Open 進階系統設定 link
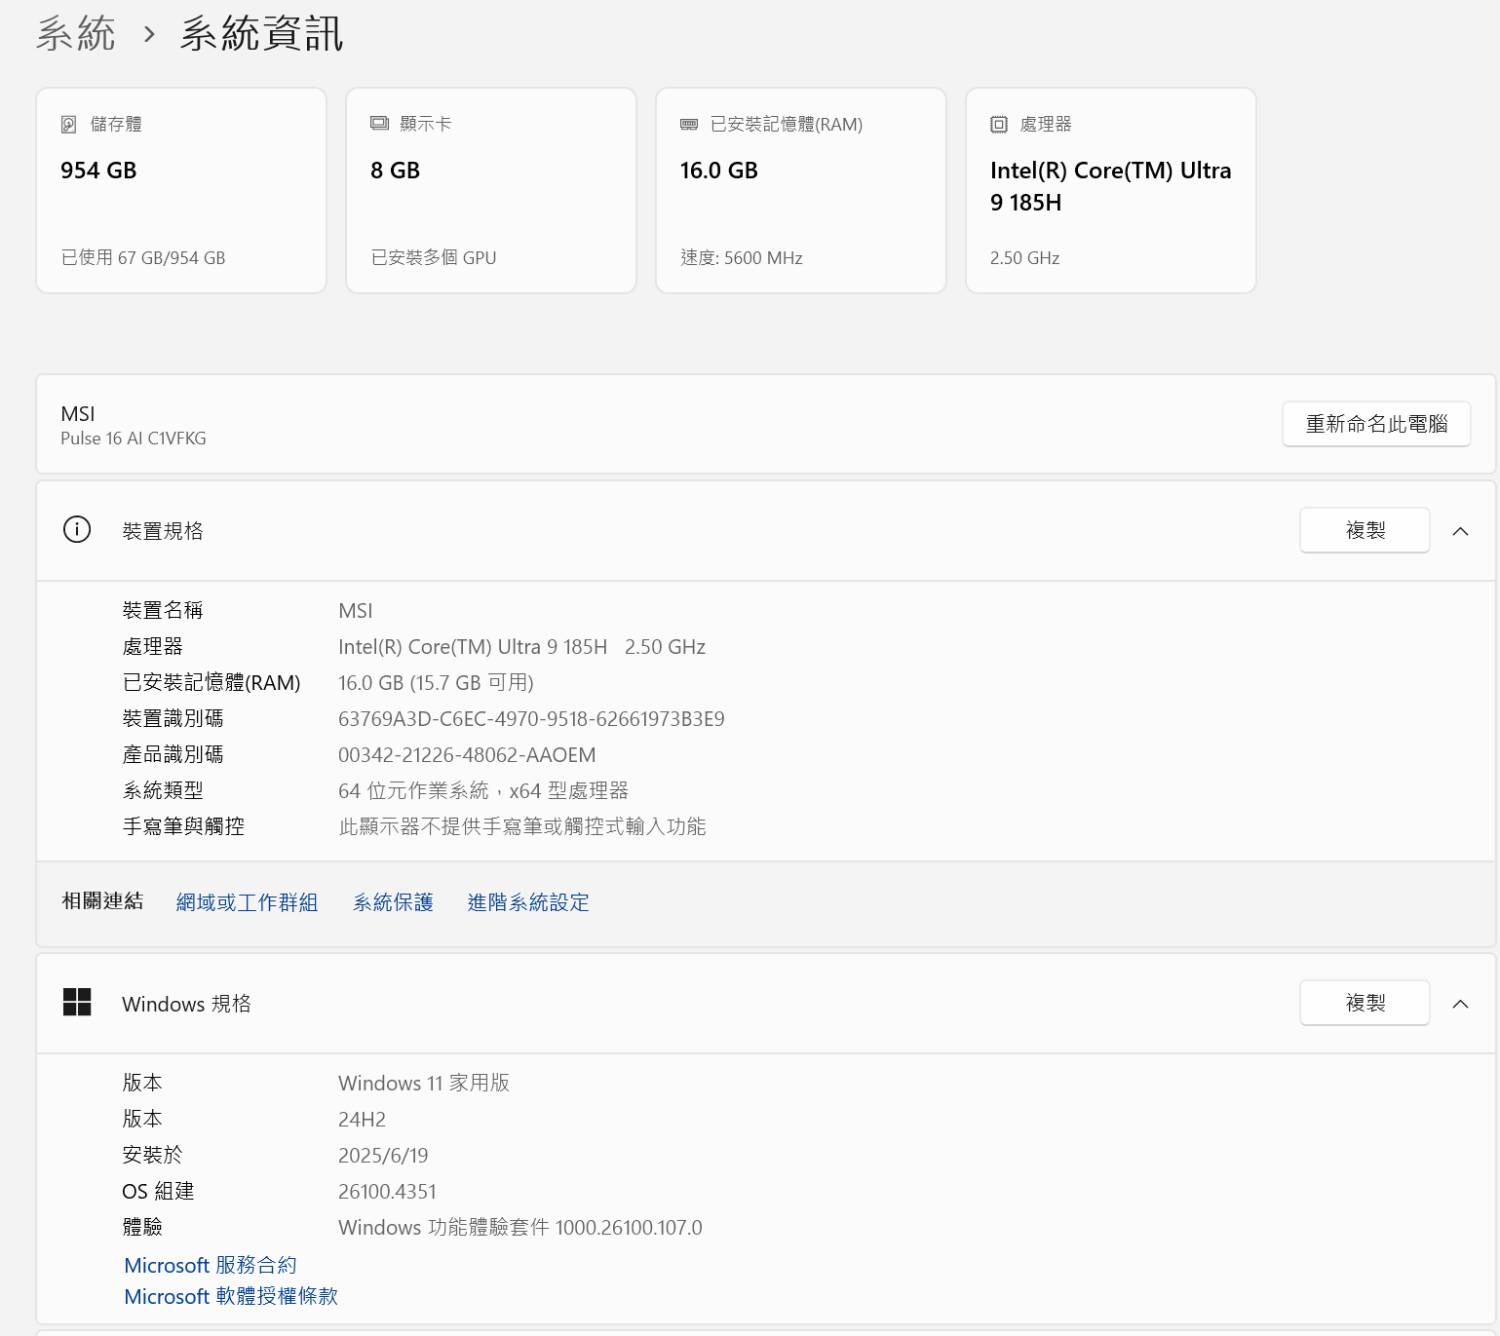Image resolution: width=1500 pixels, height=1336 pixels. (x=528, y=902)
